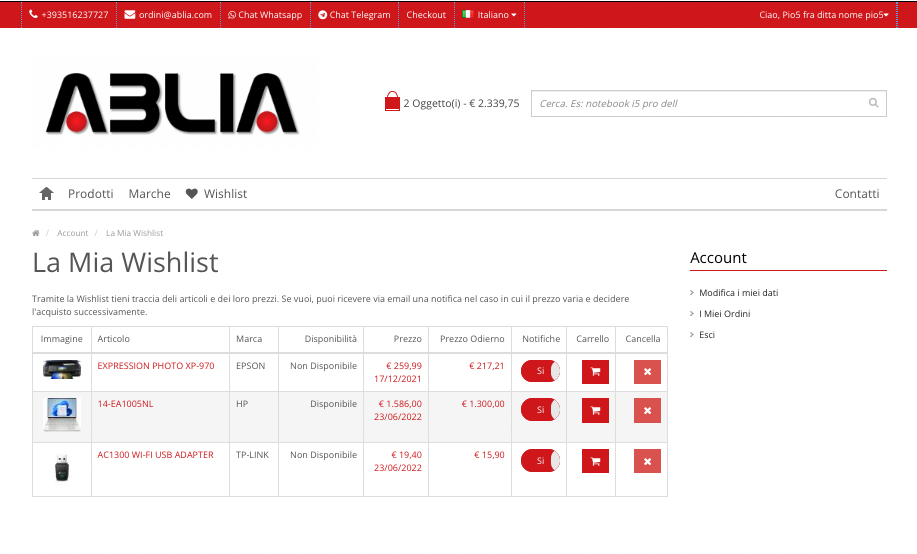Delete EXPRESSION PHOTO XP-970 from wishlist

coord(647,371)
